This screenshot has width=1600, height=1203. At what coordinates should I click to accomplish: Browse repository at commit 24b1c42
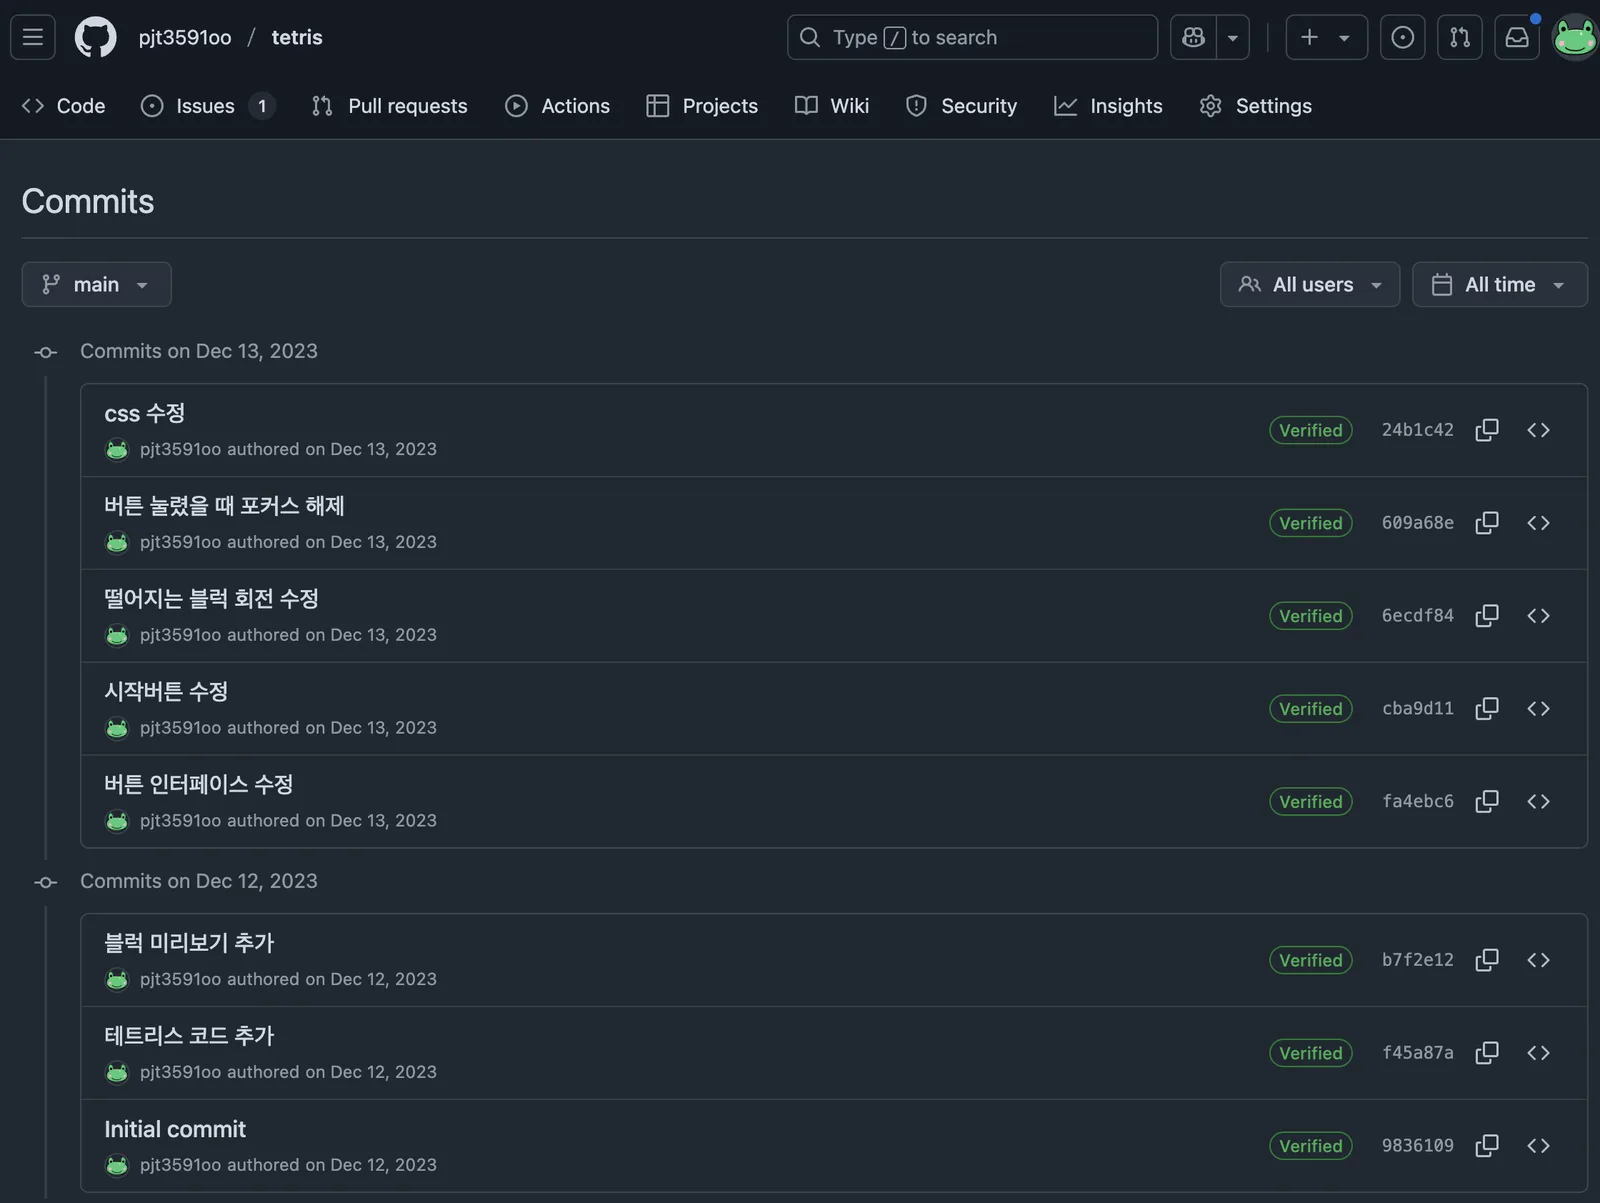tap(1538, 430)
